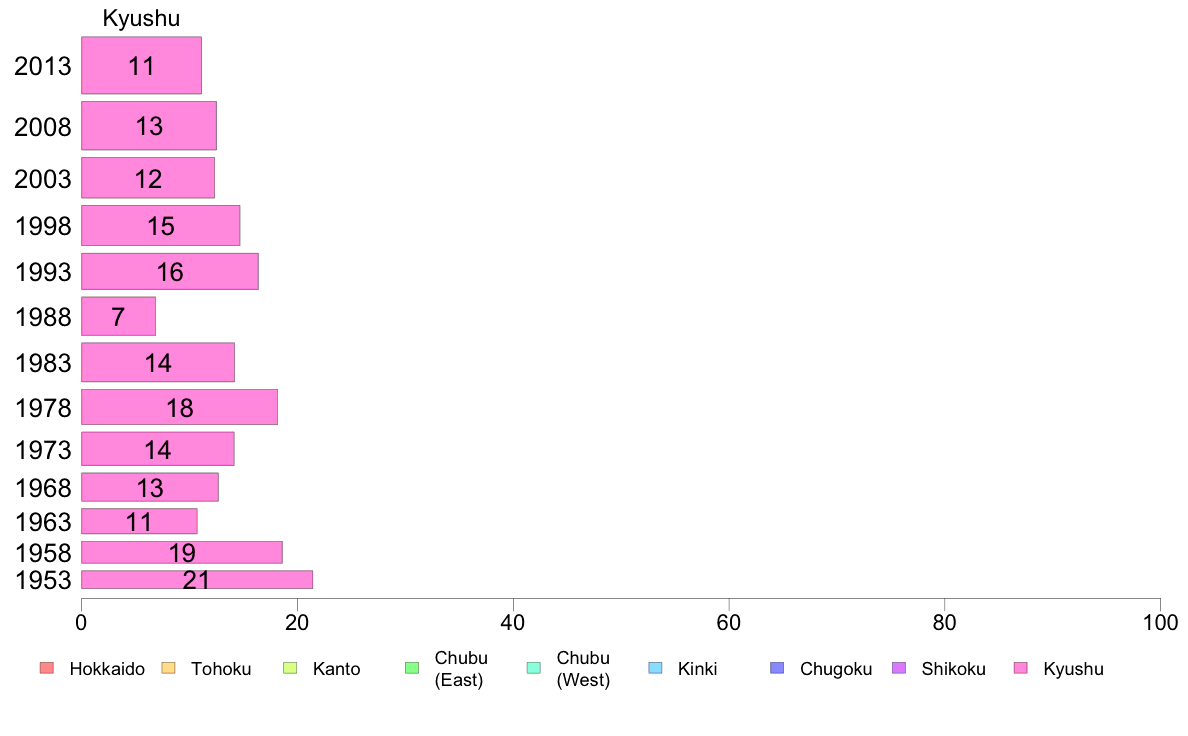Click the Kyushu legend color swatch

click(1021, 668)
